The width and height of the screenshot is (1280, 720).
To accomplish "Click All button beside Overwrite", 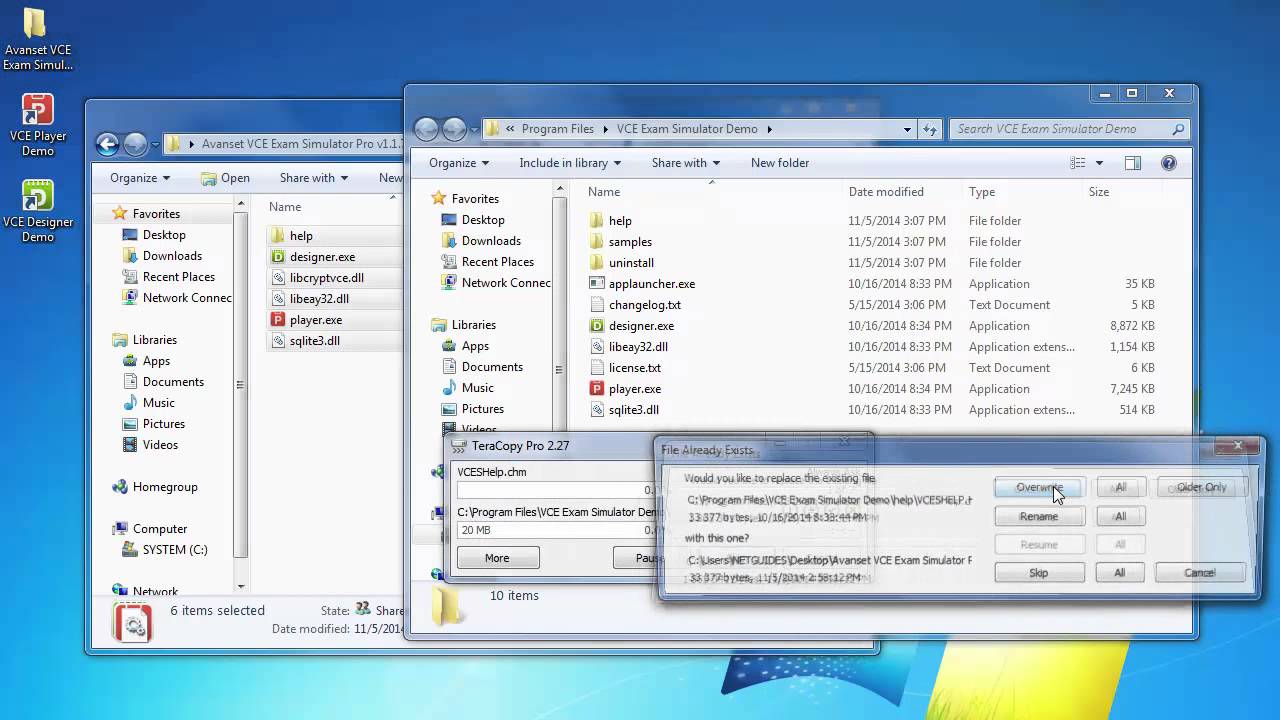I will 1120,488.
